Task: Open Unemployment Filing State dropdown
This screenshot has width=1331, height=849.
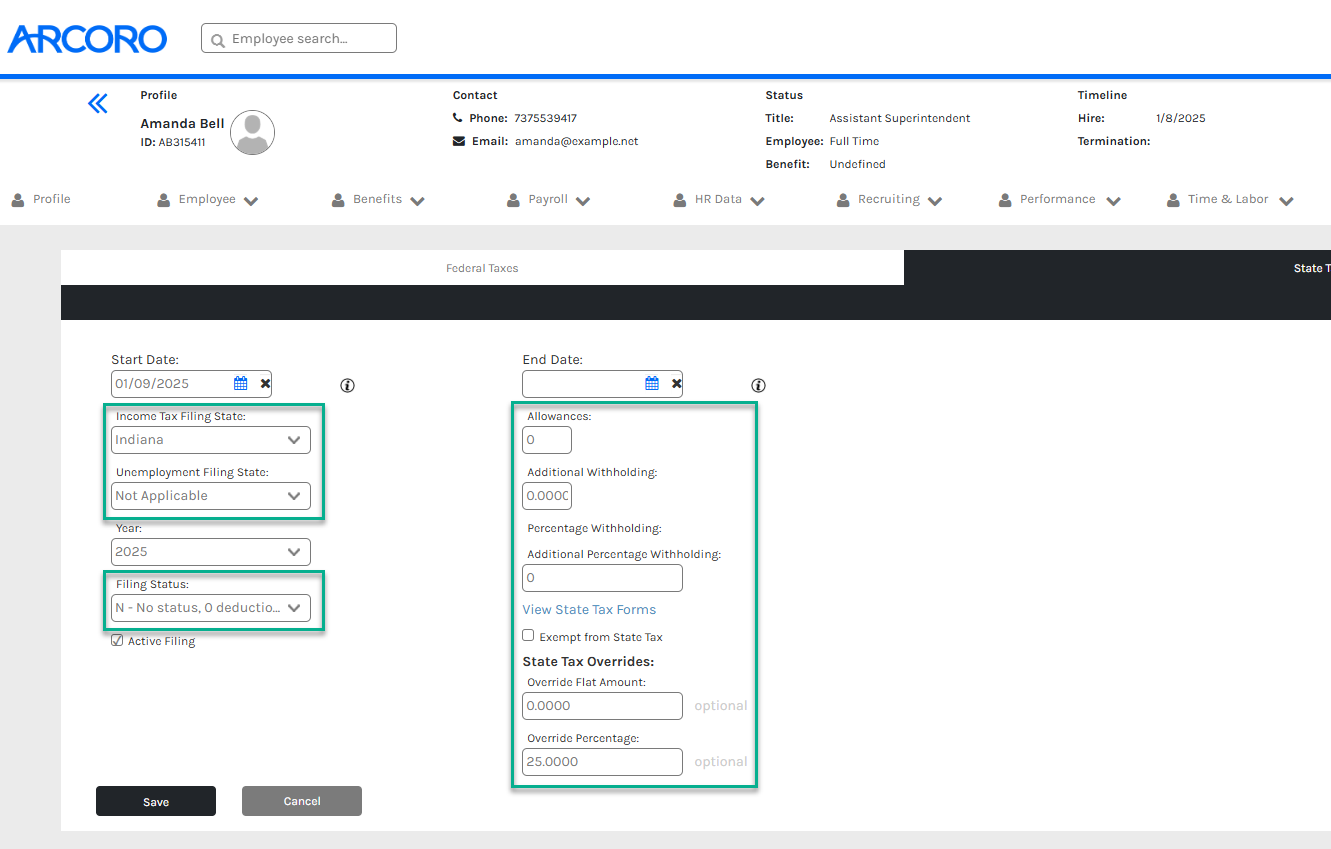Action: point(211,496)
